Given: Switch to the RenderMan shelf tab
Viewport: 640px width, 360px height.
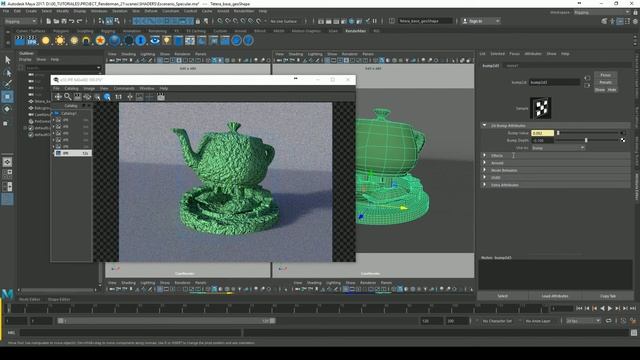Looking at the screenshot, I should point(356,31).
